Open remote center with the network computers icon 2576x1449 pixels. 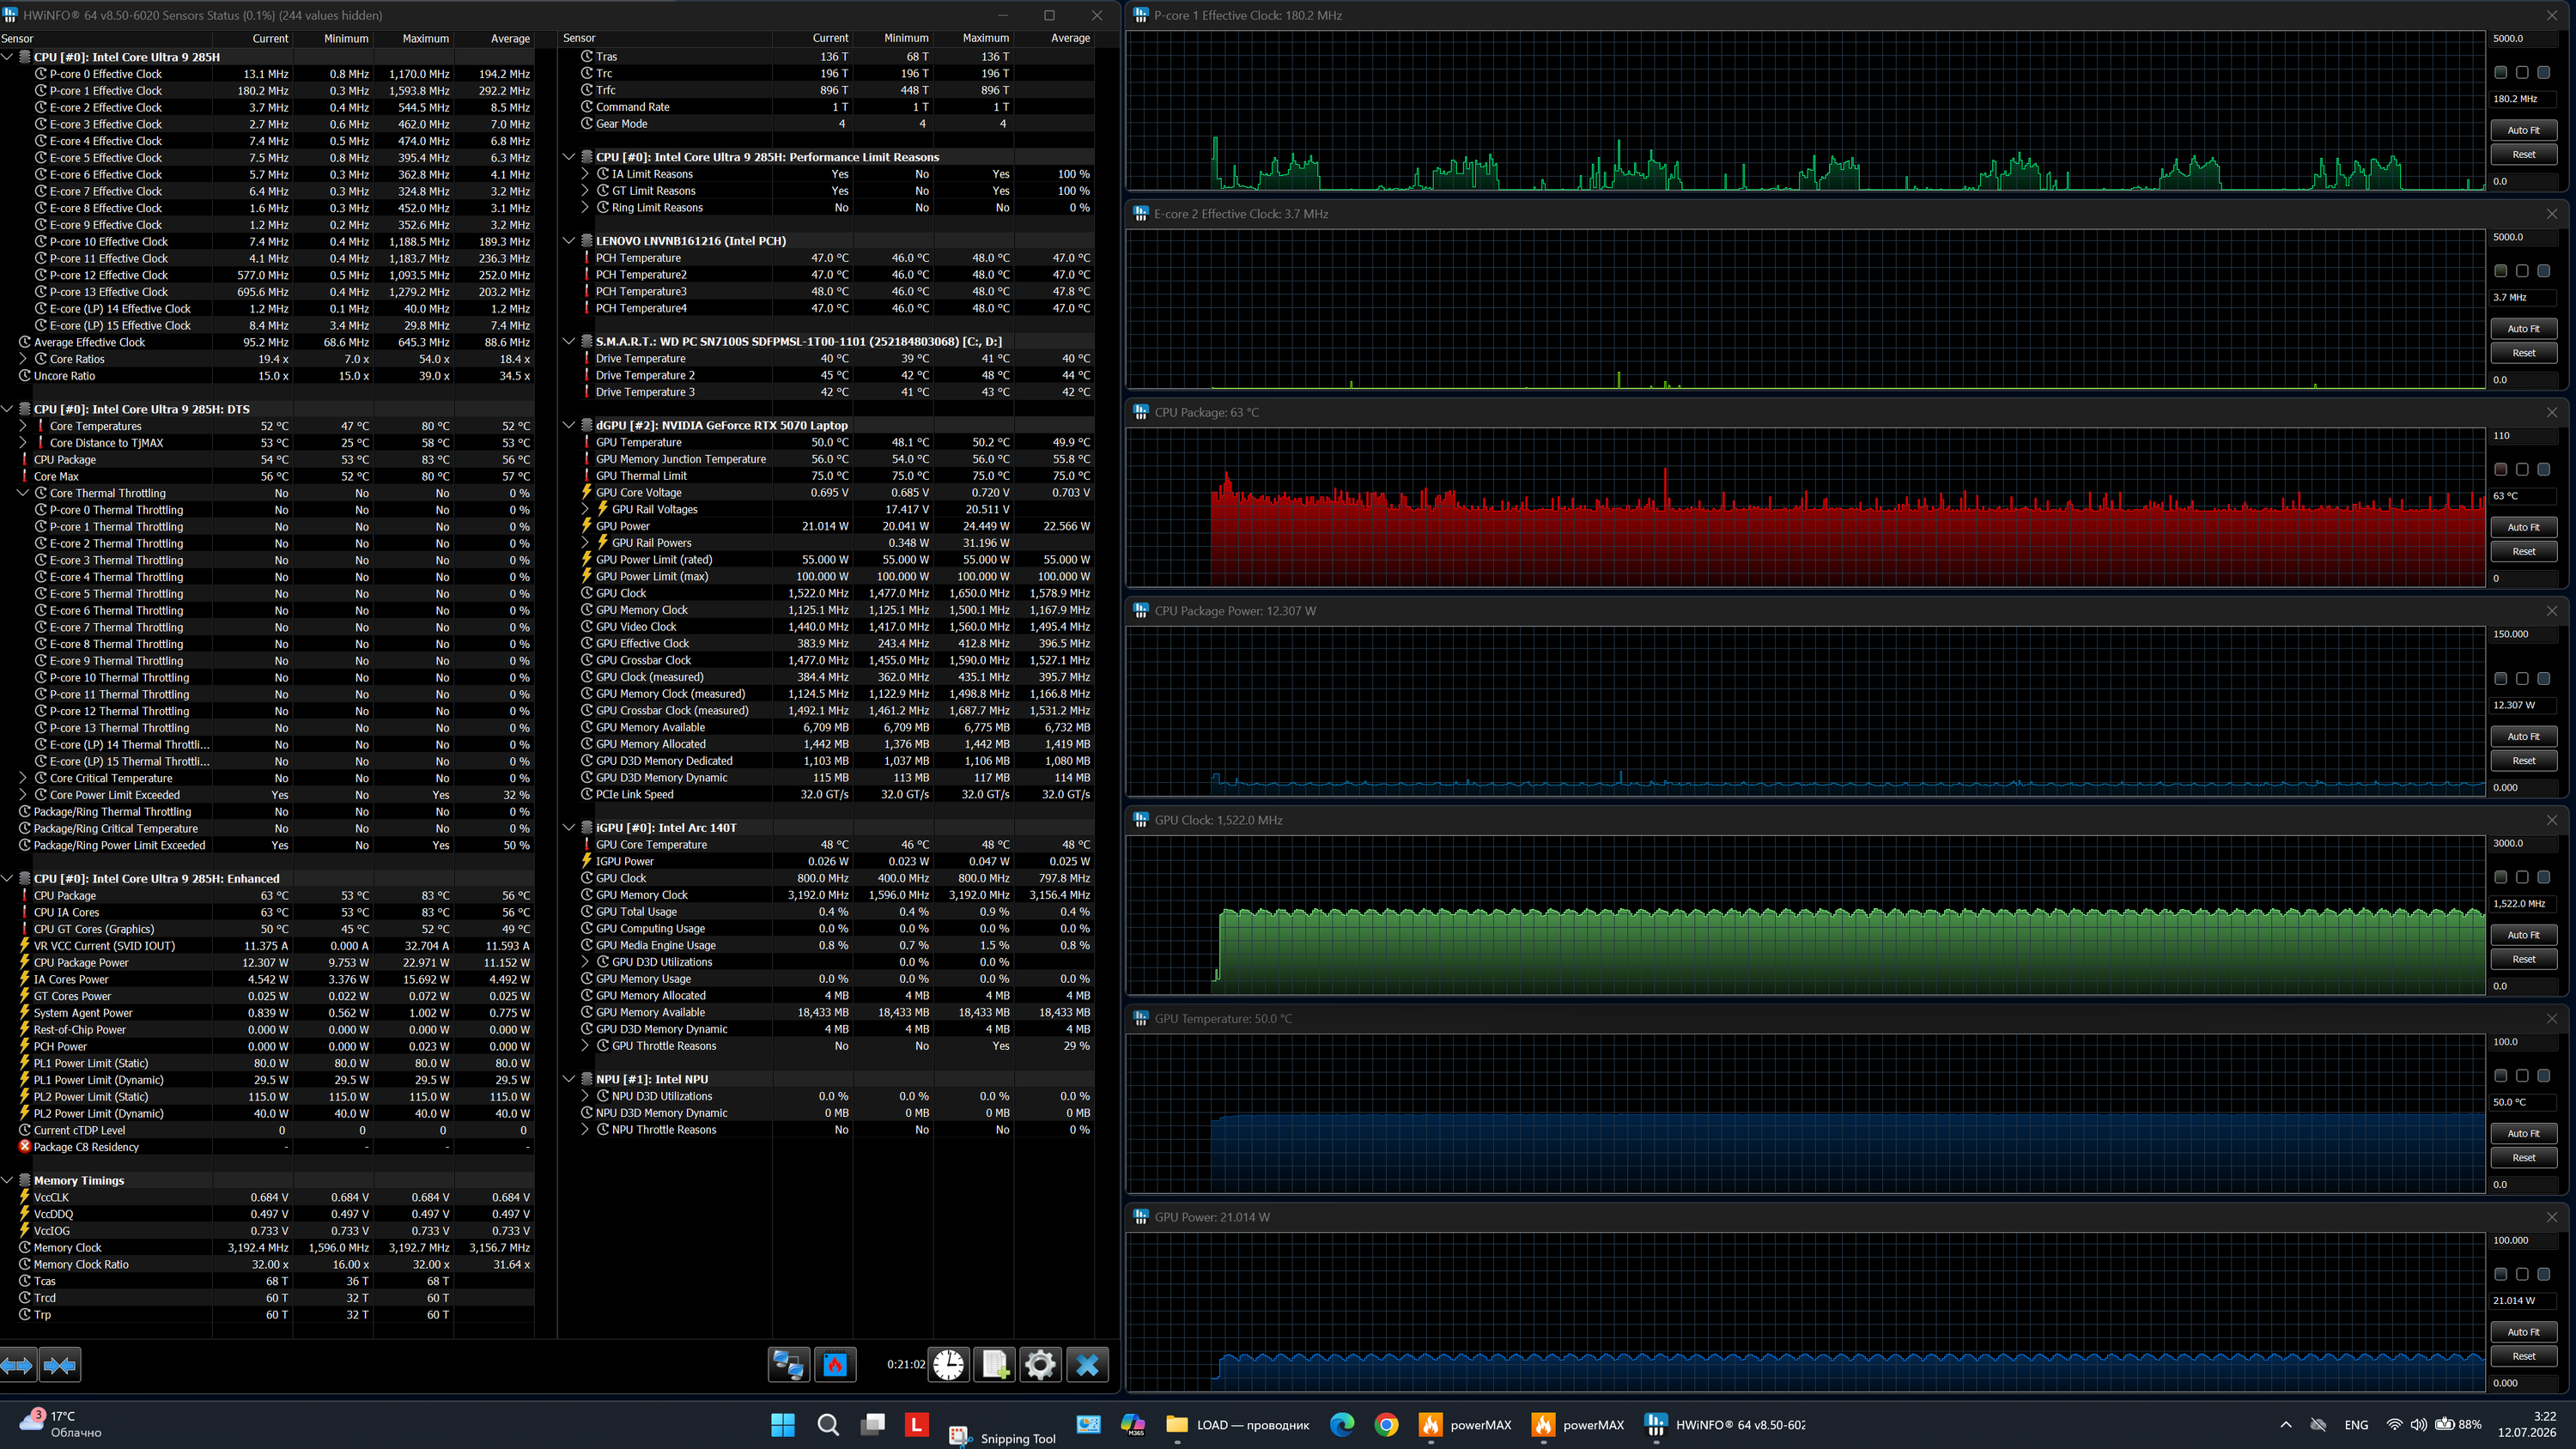click(x=789, y=1364)
